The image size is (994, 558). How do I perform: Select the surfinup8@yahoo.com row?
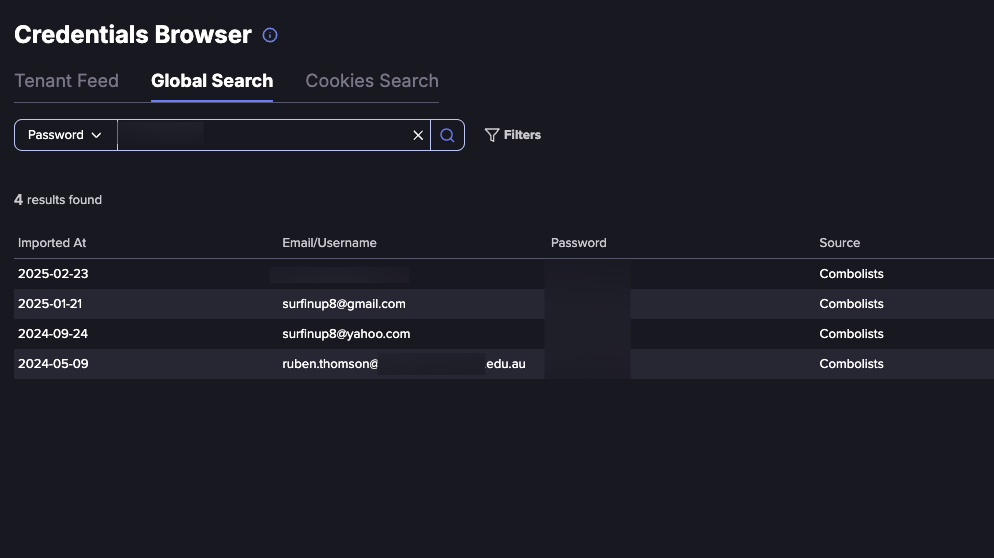click(x=504, y=334)
